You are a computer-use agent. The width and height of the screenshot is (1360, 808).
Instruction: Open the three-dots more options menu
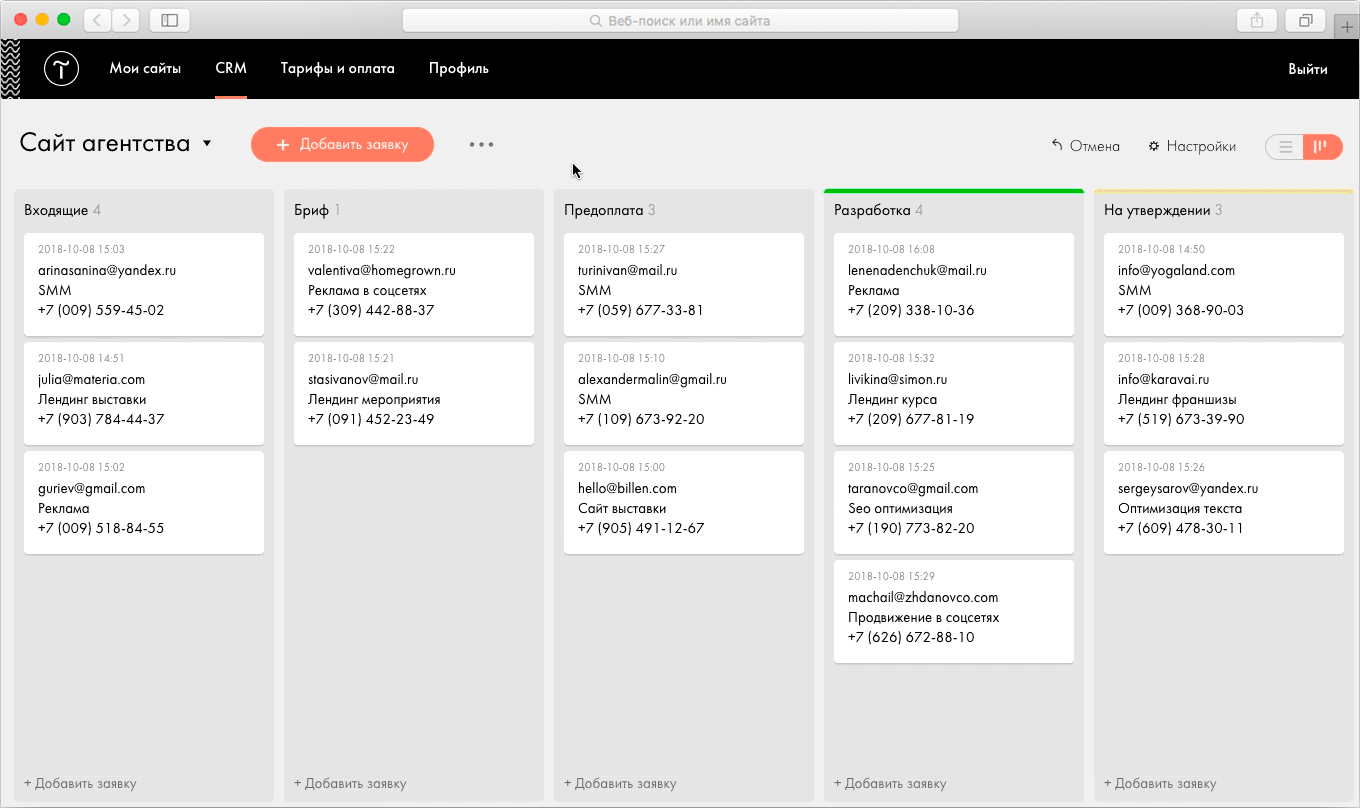(x=481, y=144)
